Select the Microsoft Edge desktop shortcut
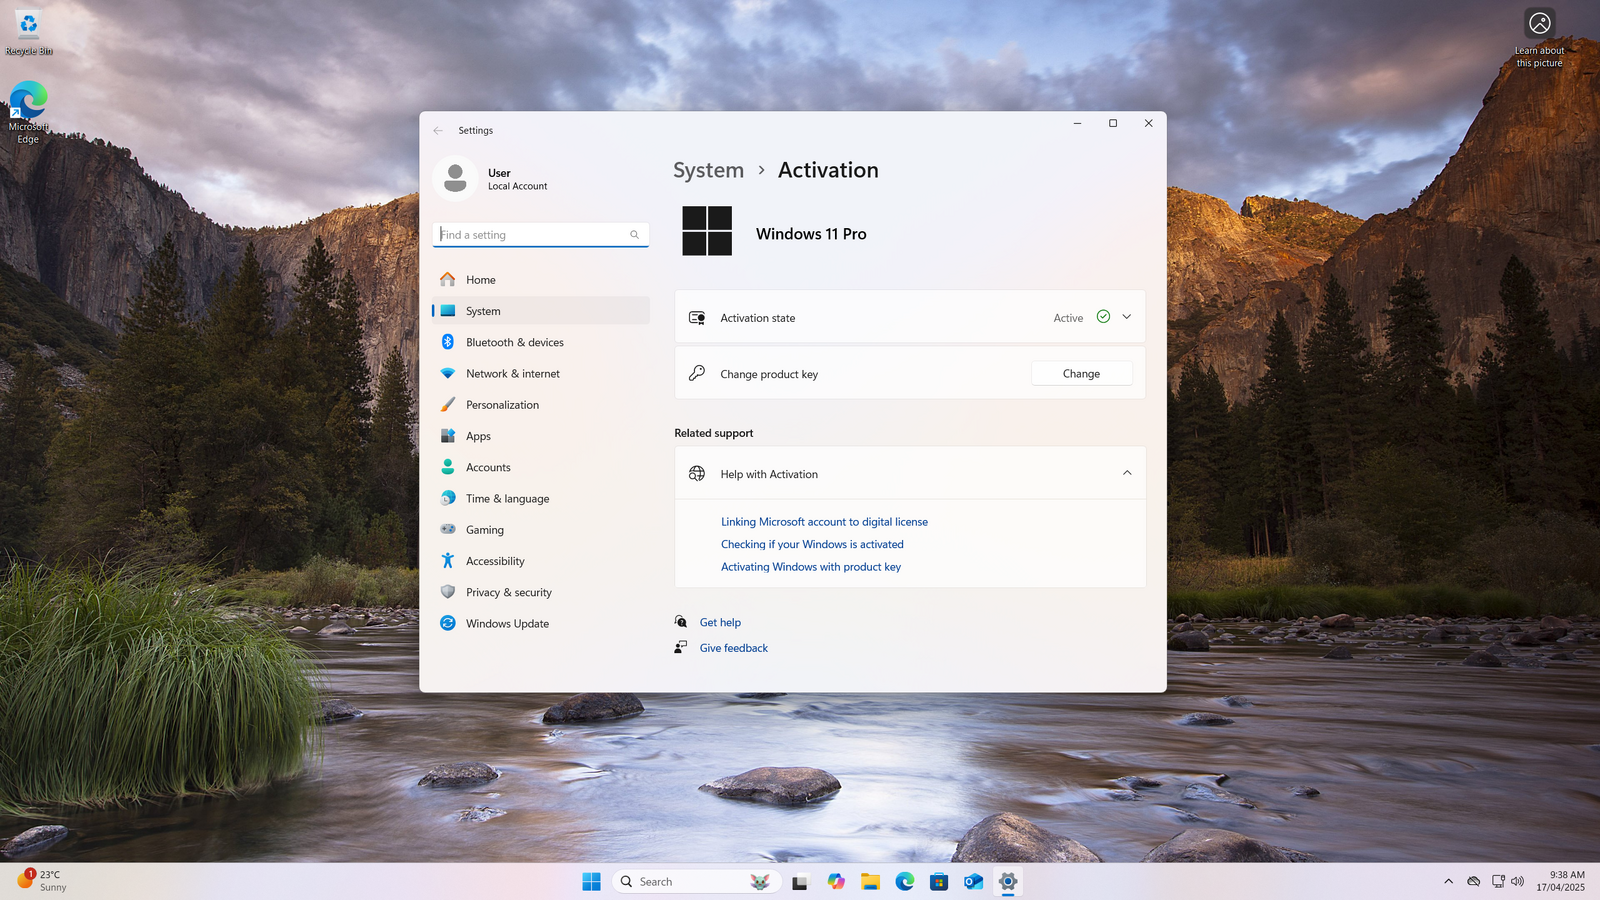The width and height of the screenshot is (1600, 900). pos(29,112)
